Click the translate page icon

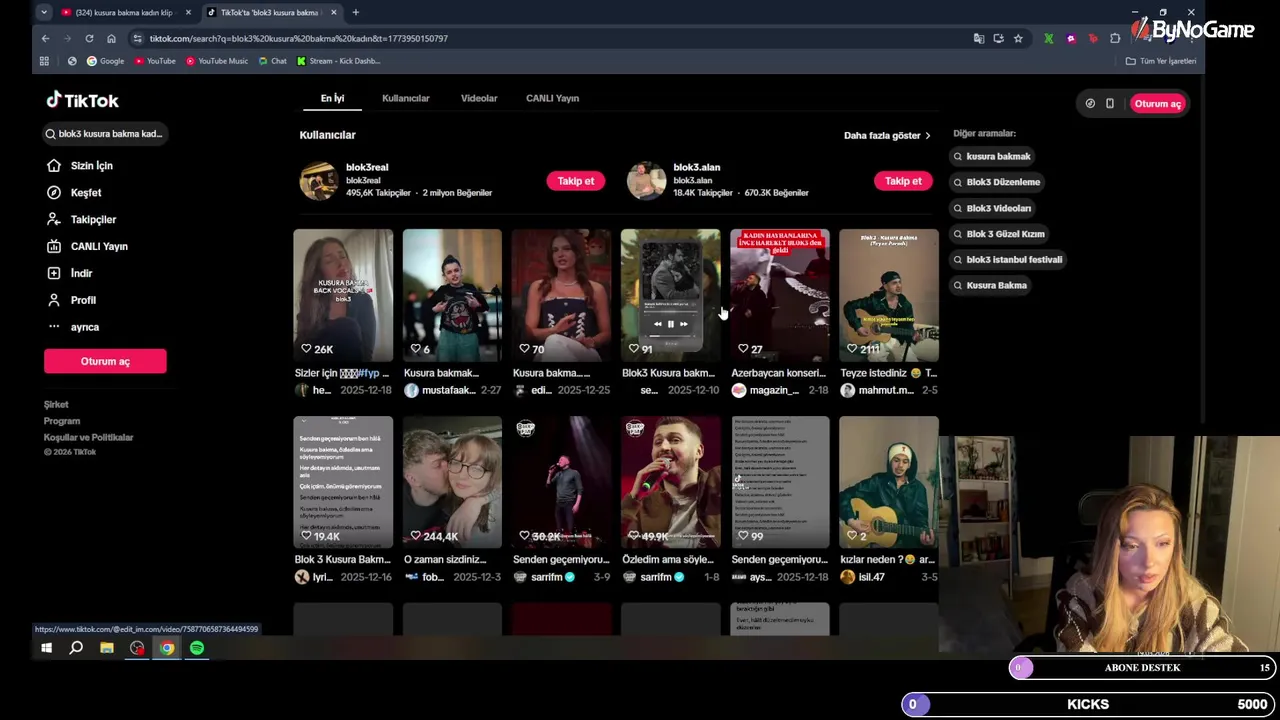979,38
